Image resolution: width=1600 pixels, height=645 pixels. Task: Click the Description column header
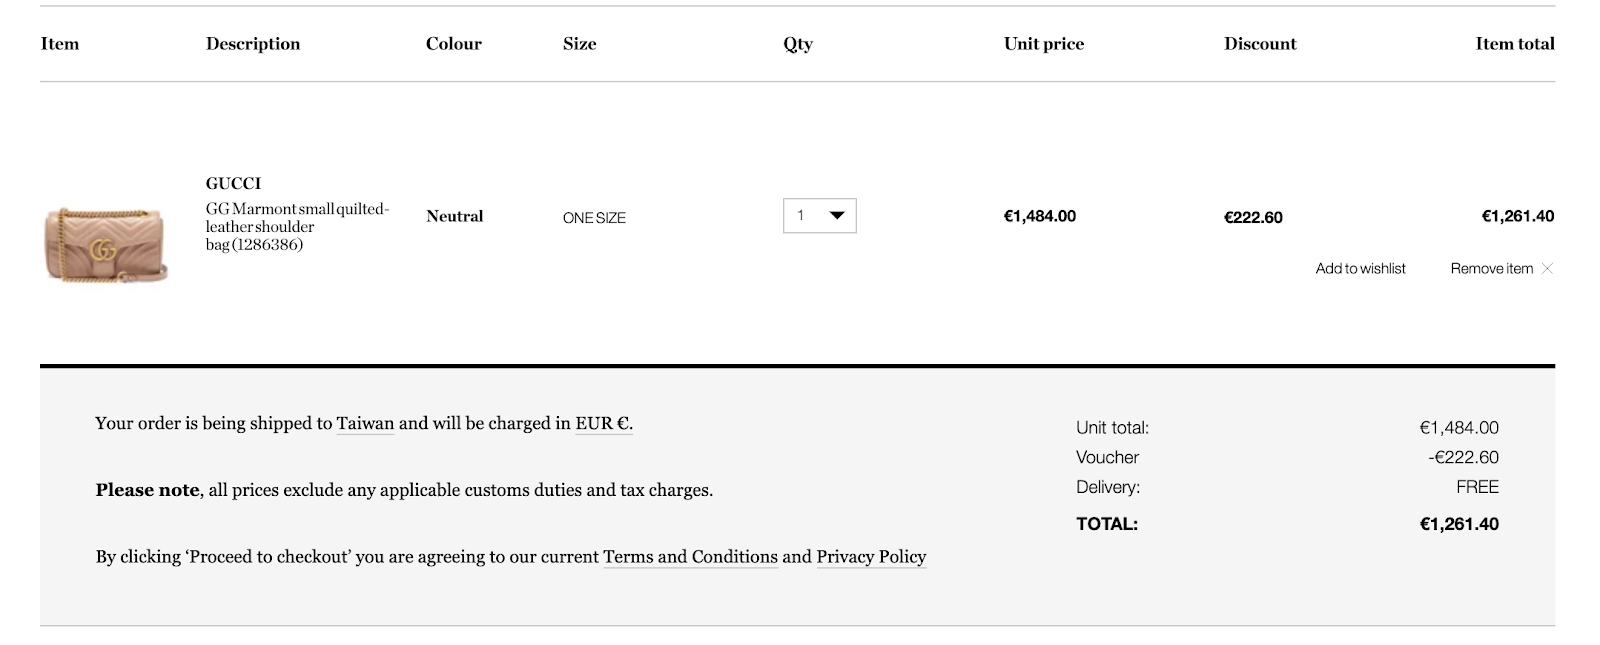[x=253, y=43]
